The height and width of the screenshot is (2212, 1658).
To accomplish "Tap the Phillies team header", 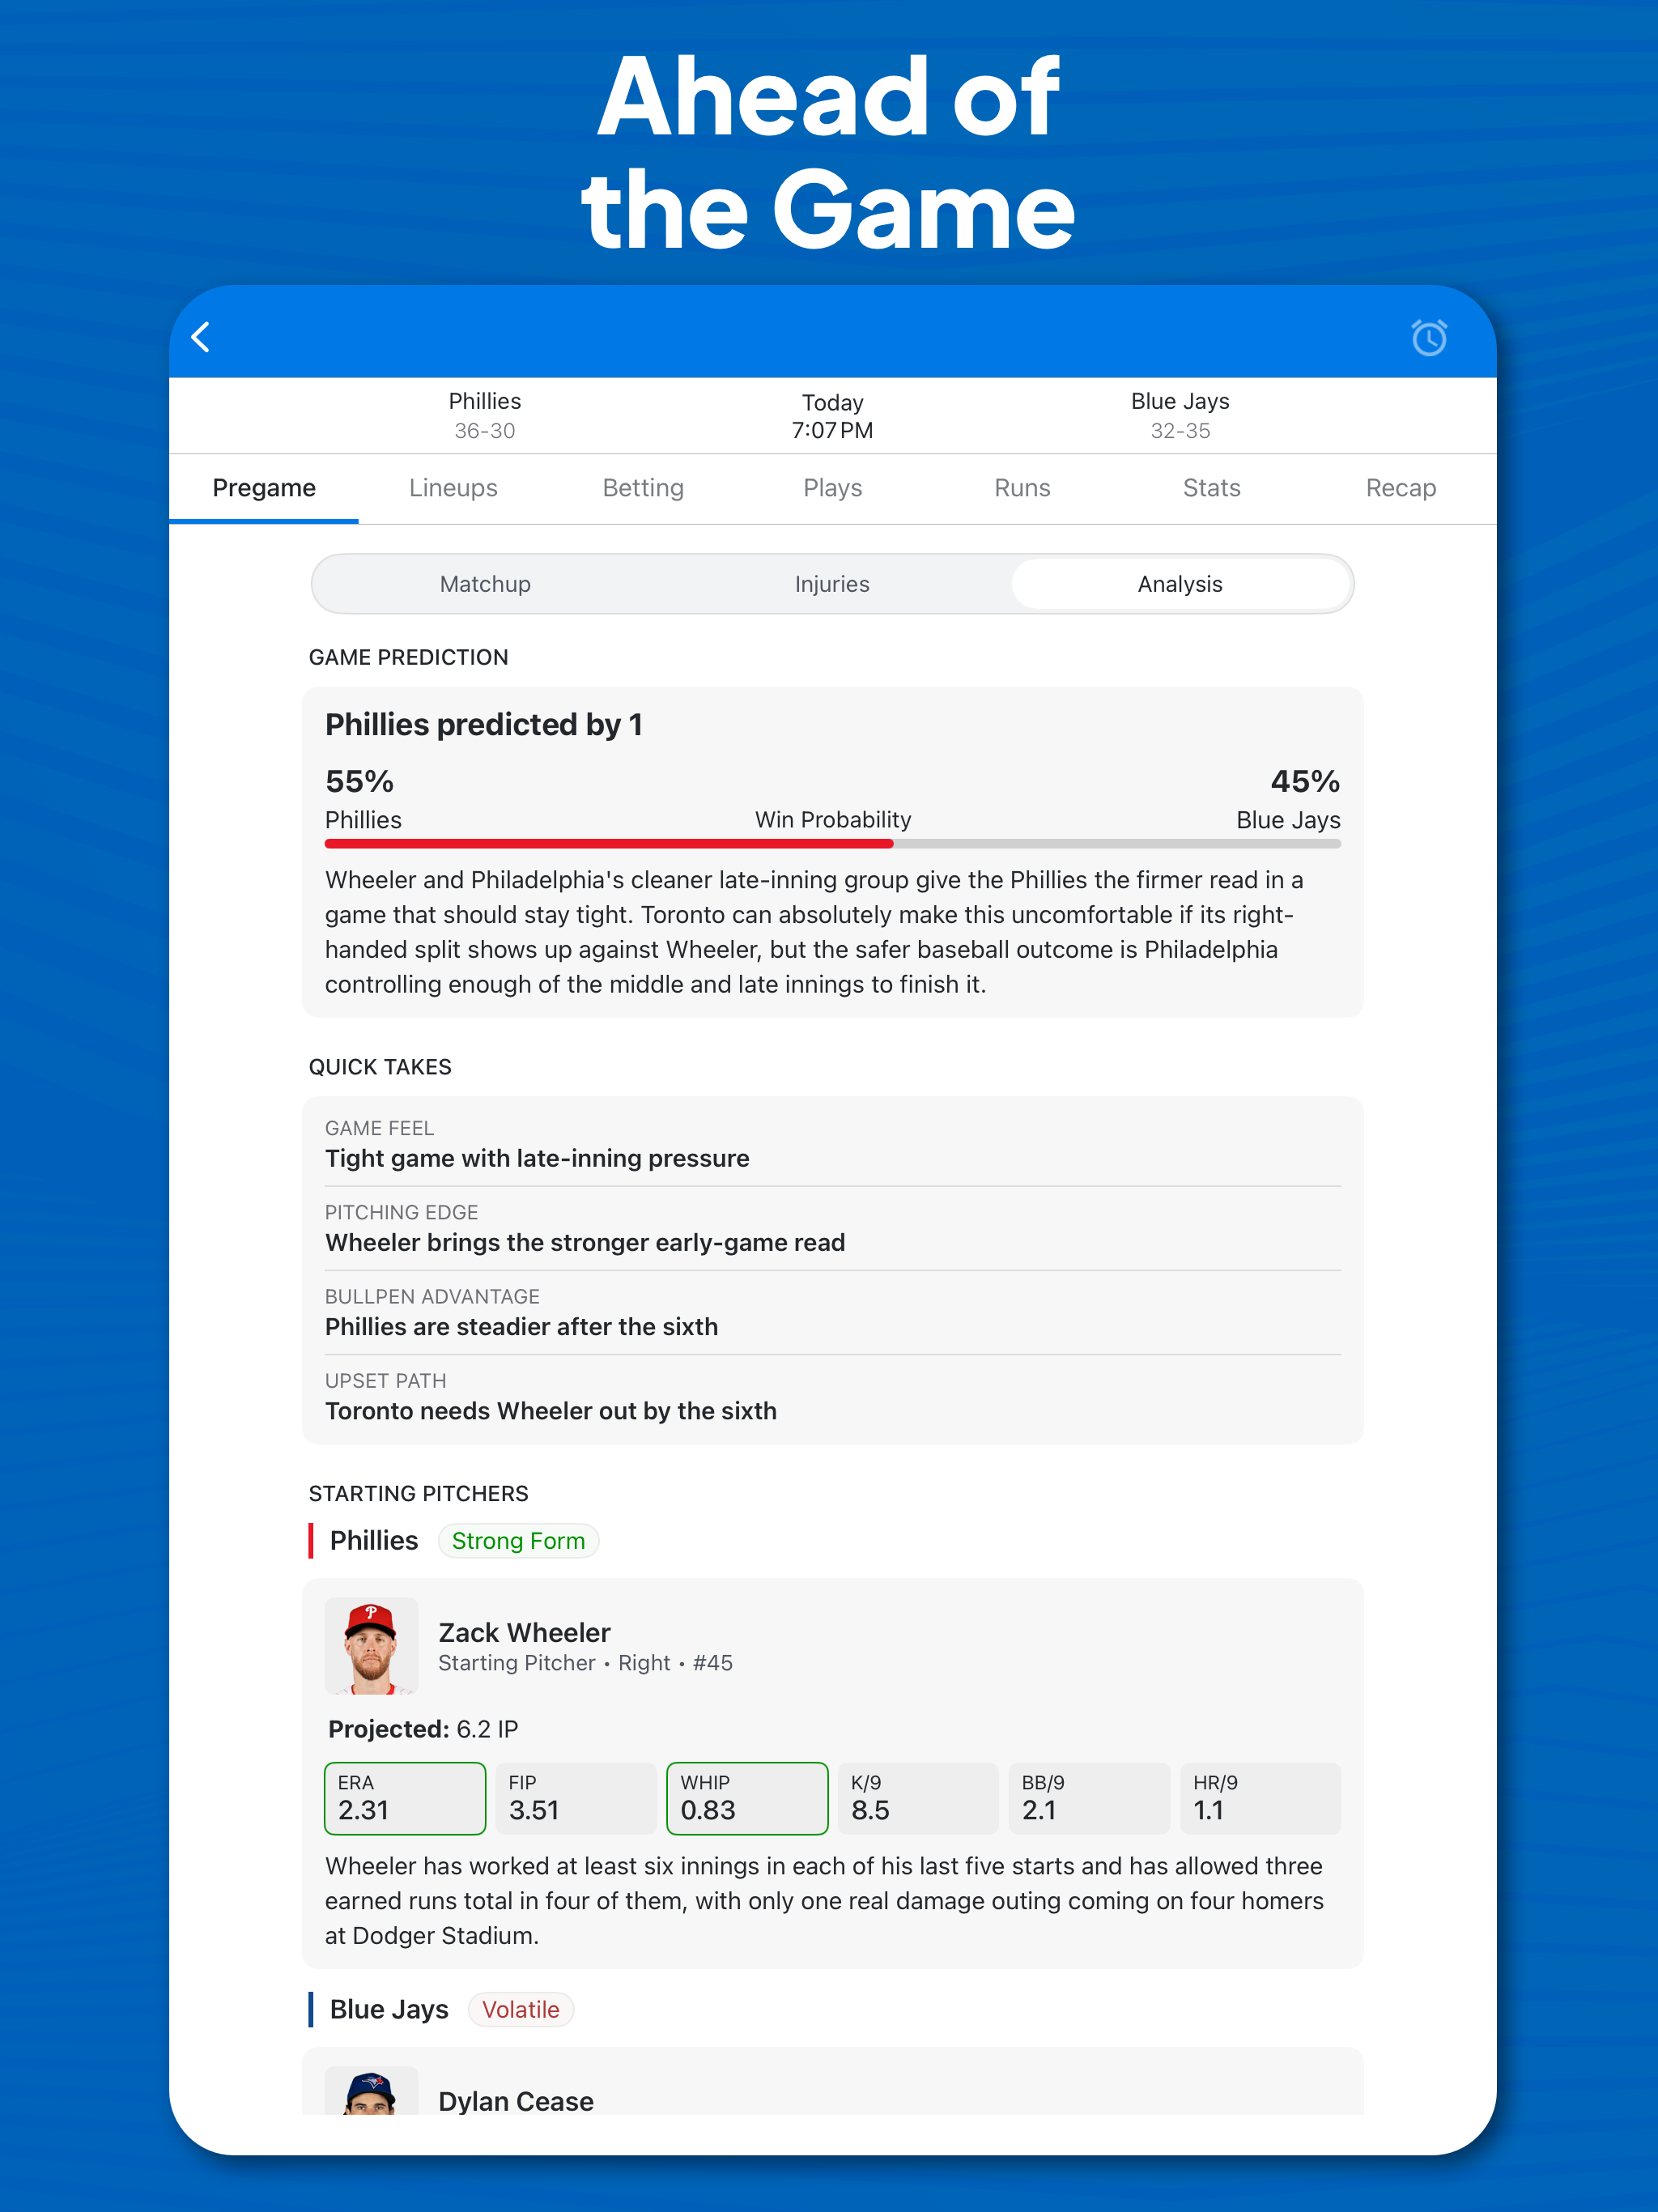I will coord(485,415).
